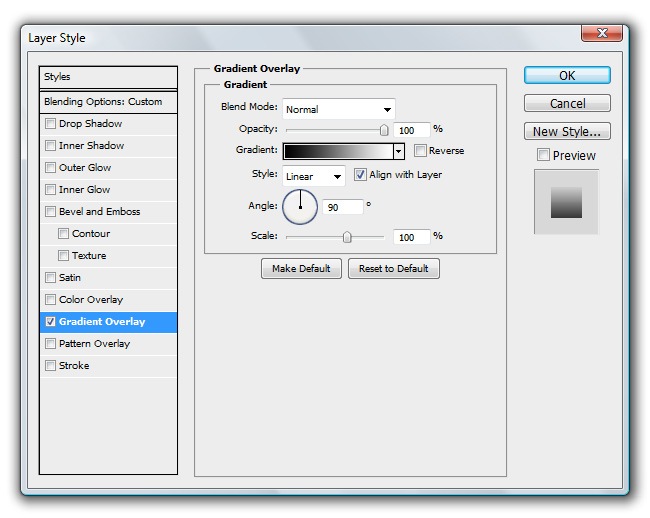Screen dimensions: 650x518
Task: Expand the gradient Style dropdown
Action: [314, 176]
